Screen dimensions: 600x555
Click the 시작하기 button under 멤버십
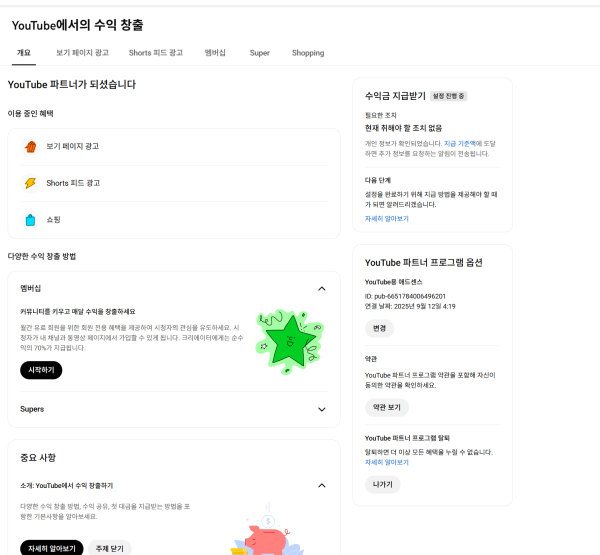[x=41, y=370]
